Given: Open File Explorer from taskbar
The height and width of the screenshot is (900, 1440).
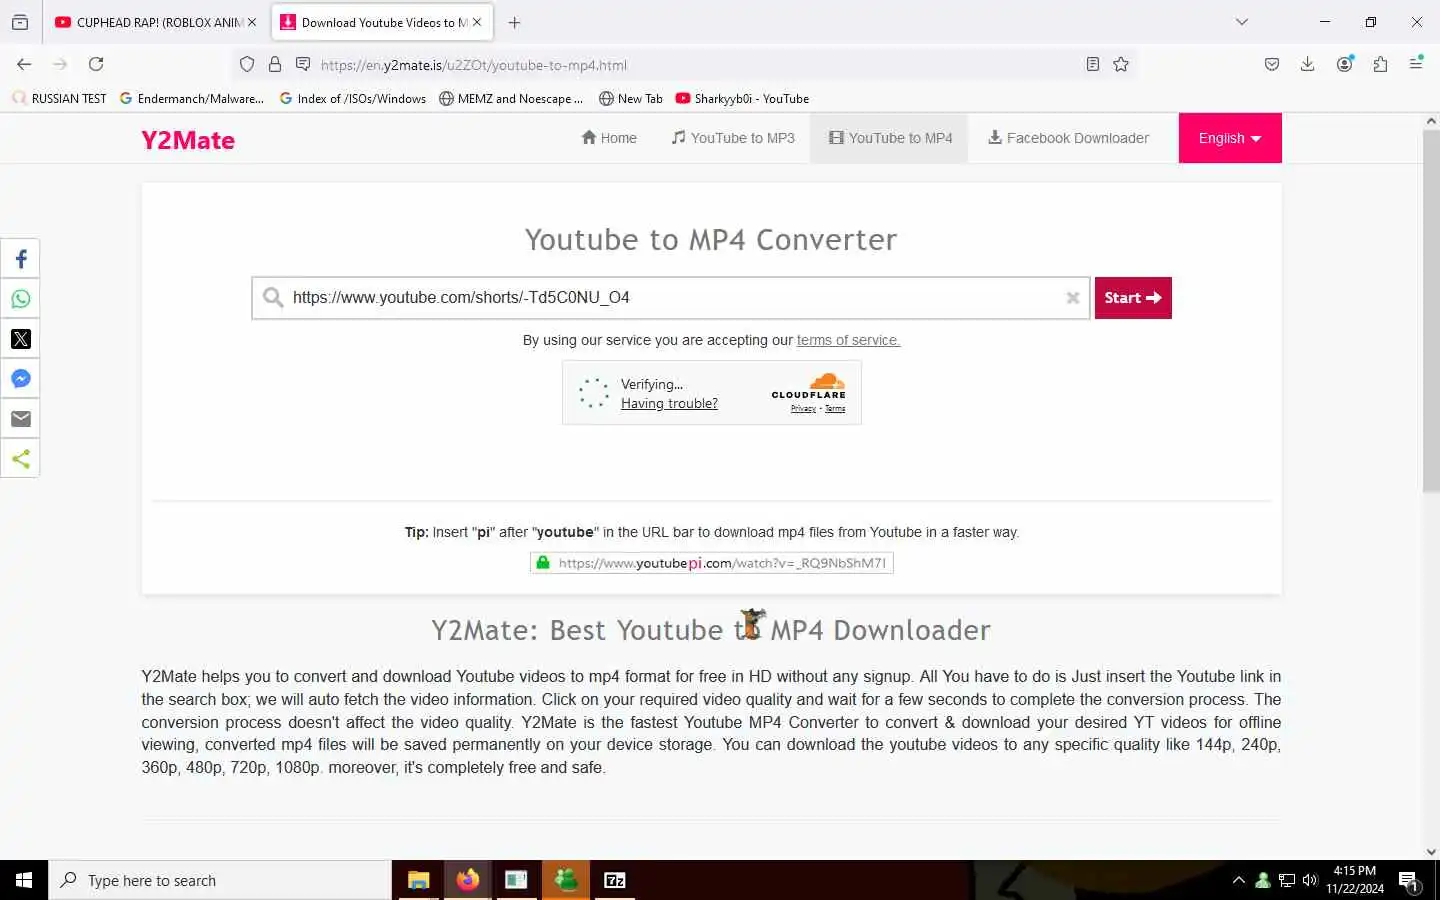Looking at the screenshot, I should tap(418, 880).
